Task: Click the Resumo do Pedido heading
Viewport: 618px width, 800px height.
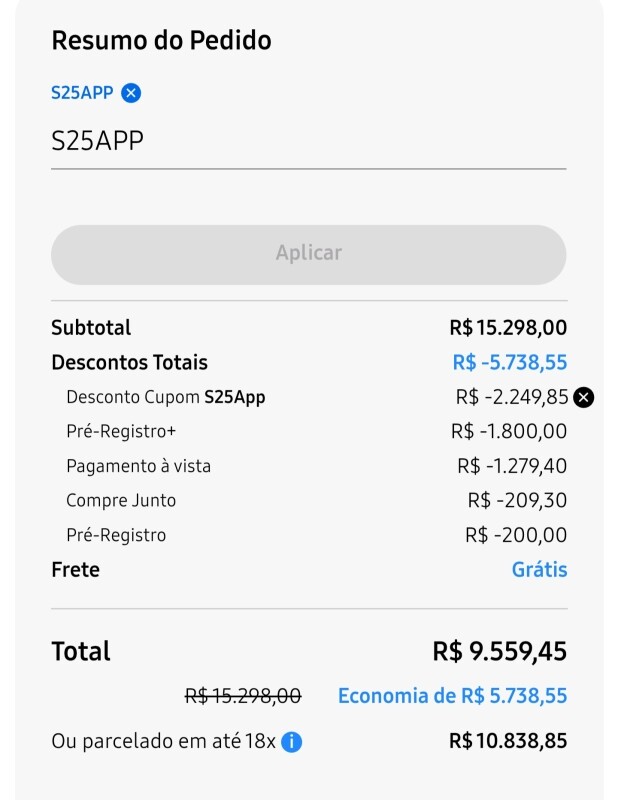Action: click(x=161, y=41)
